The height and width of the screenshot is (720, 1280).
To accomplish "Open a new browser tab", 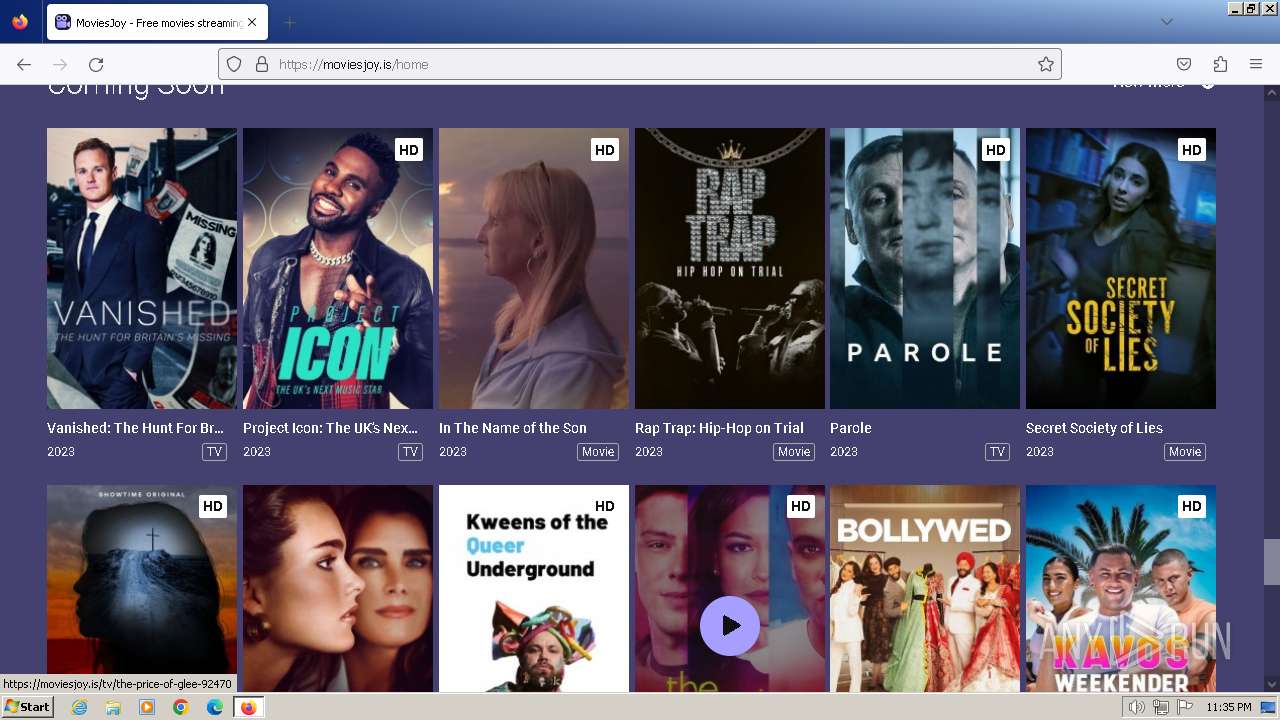I will pyautogui.click(x=289, y=22).
